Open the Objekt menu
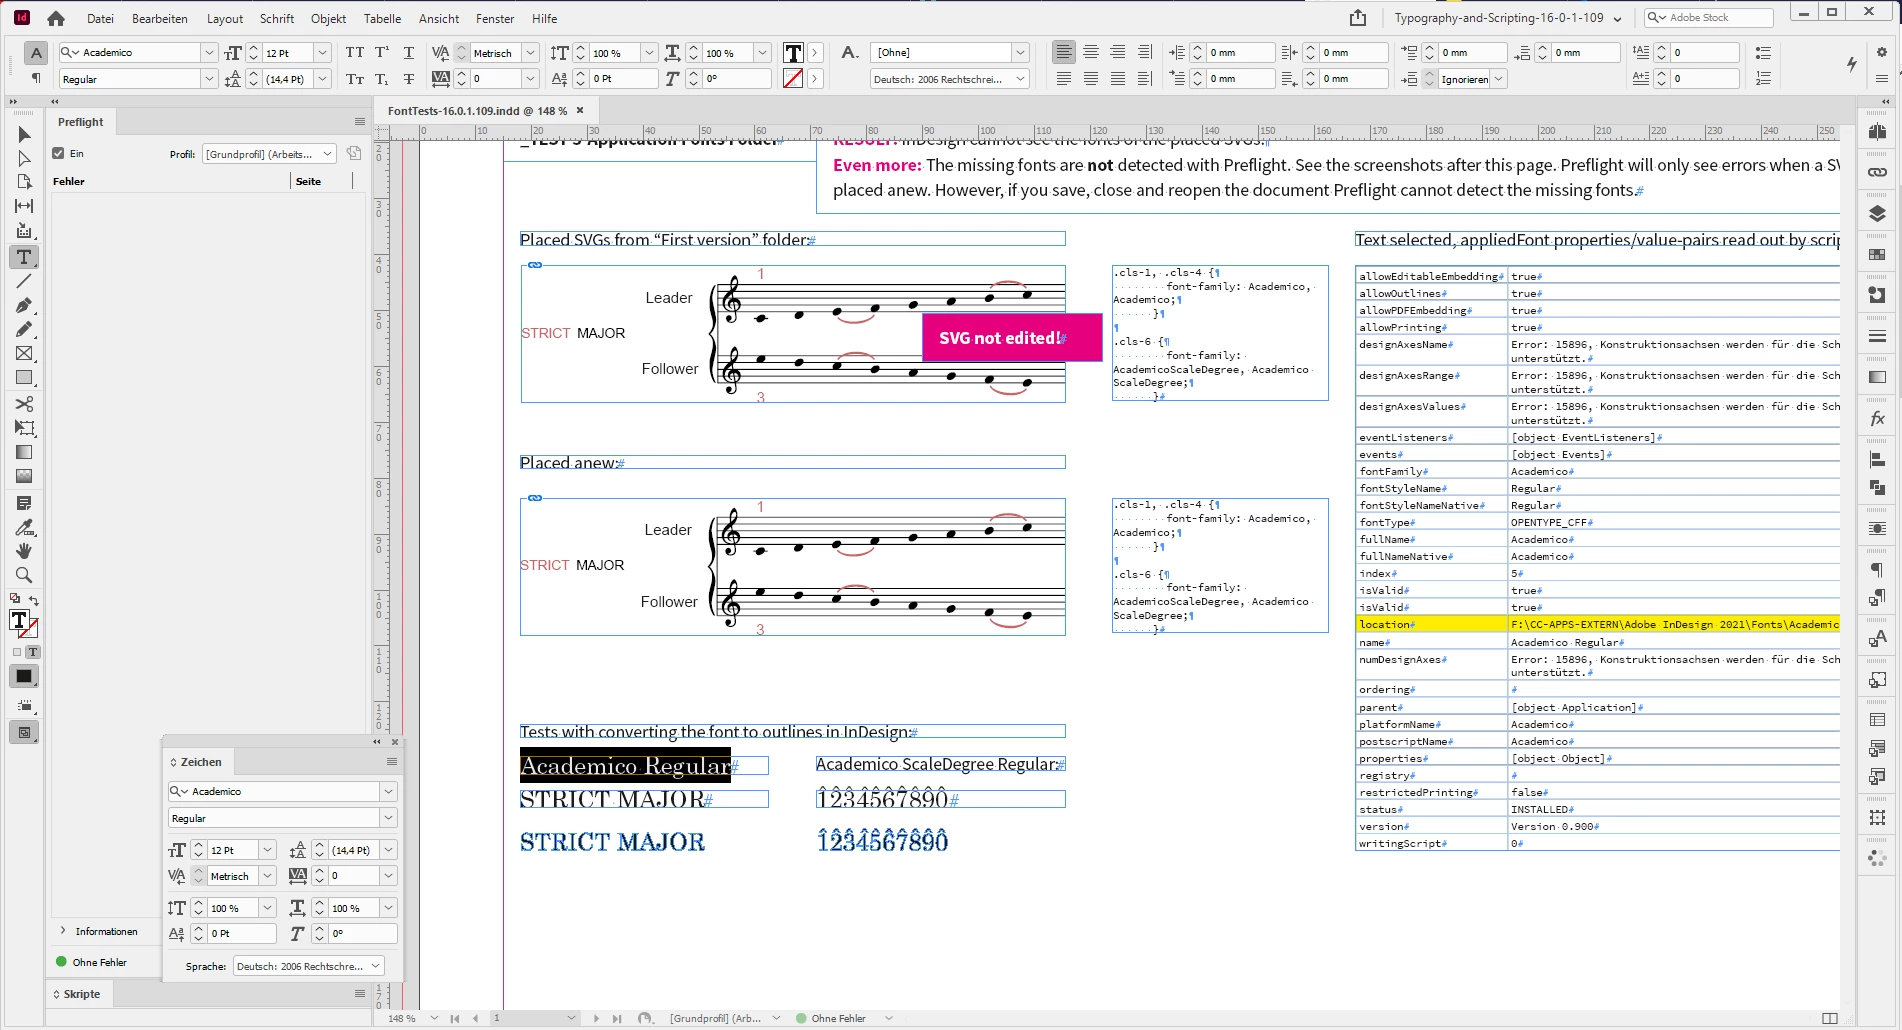Screen dimensions: 1902x1030 coord(328,18)
